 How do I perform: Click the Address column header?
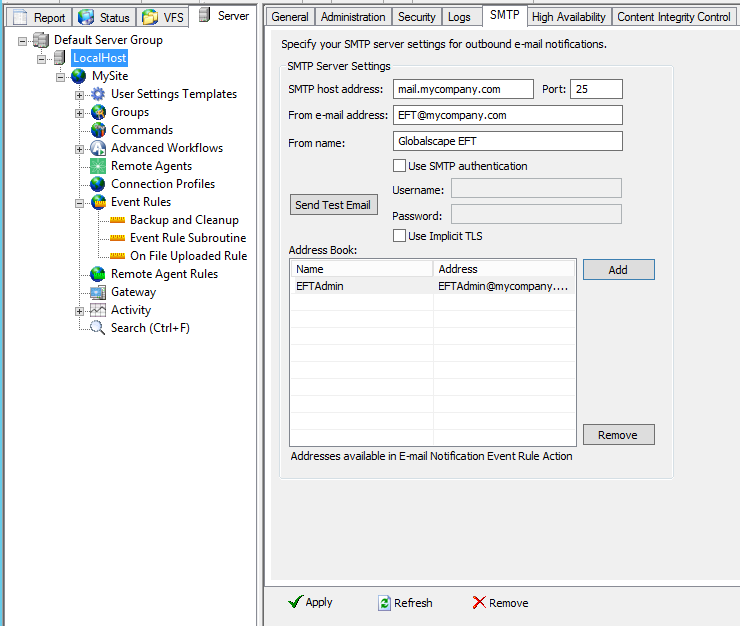(504, 269)
